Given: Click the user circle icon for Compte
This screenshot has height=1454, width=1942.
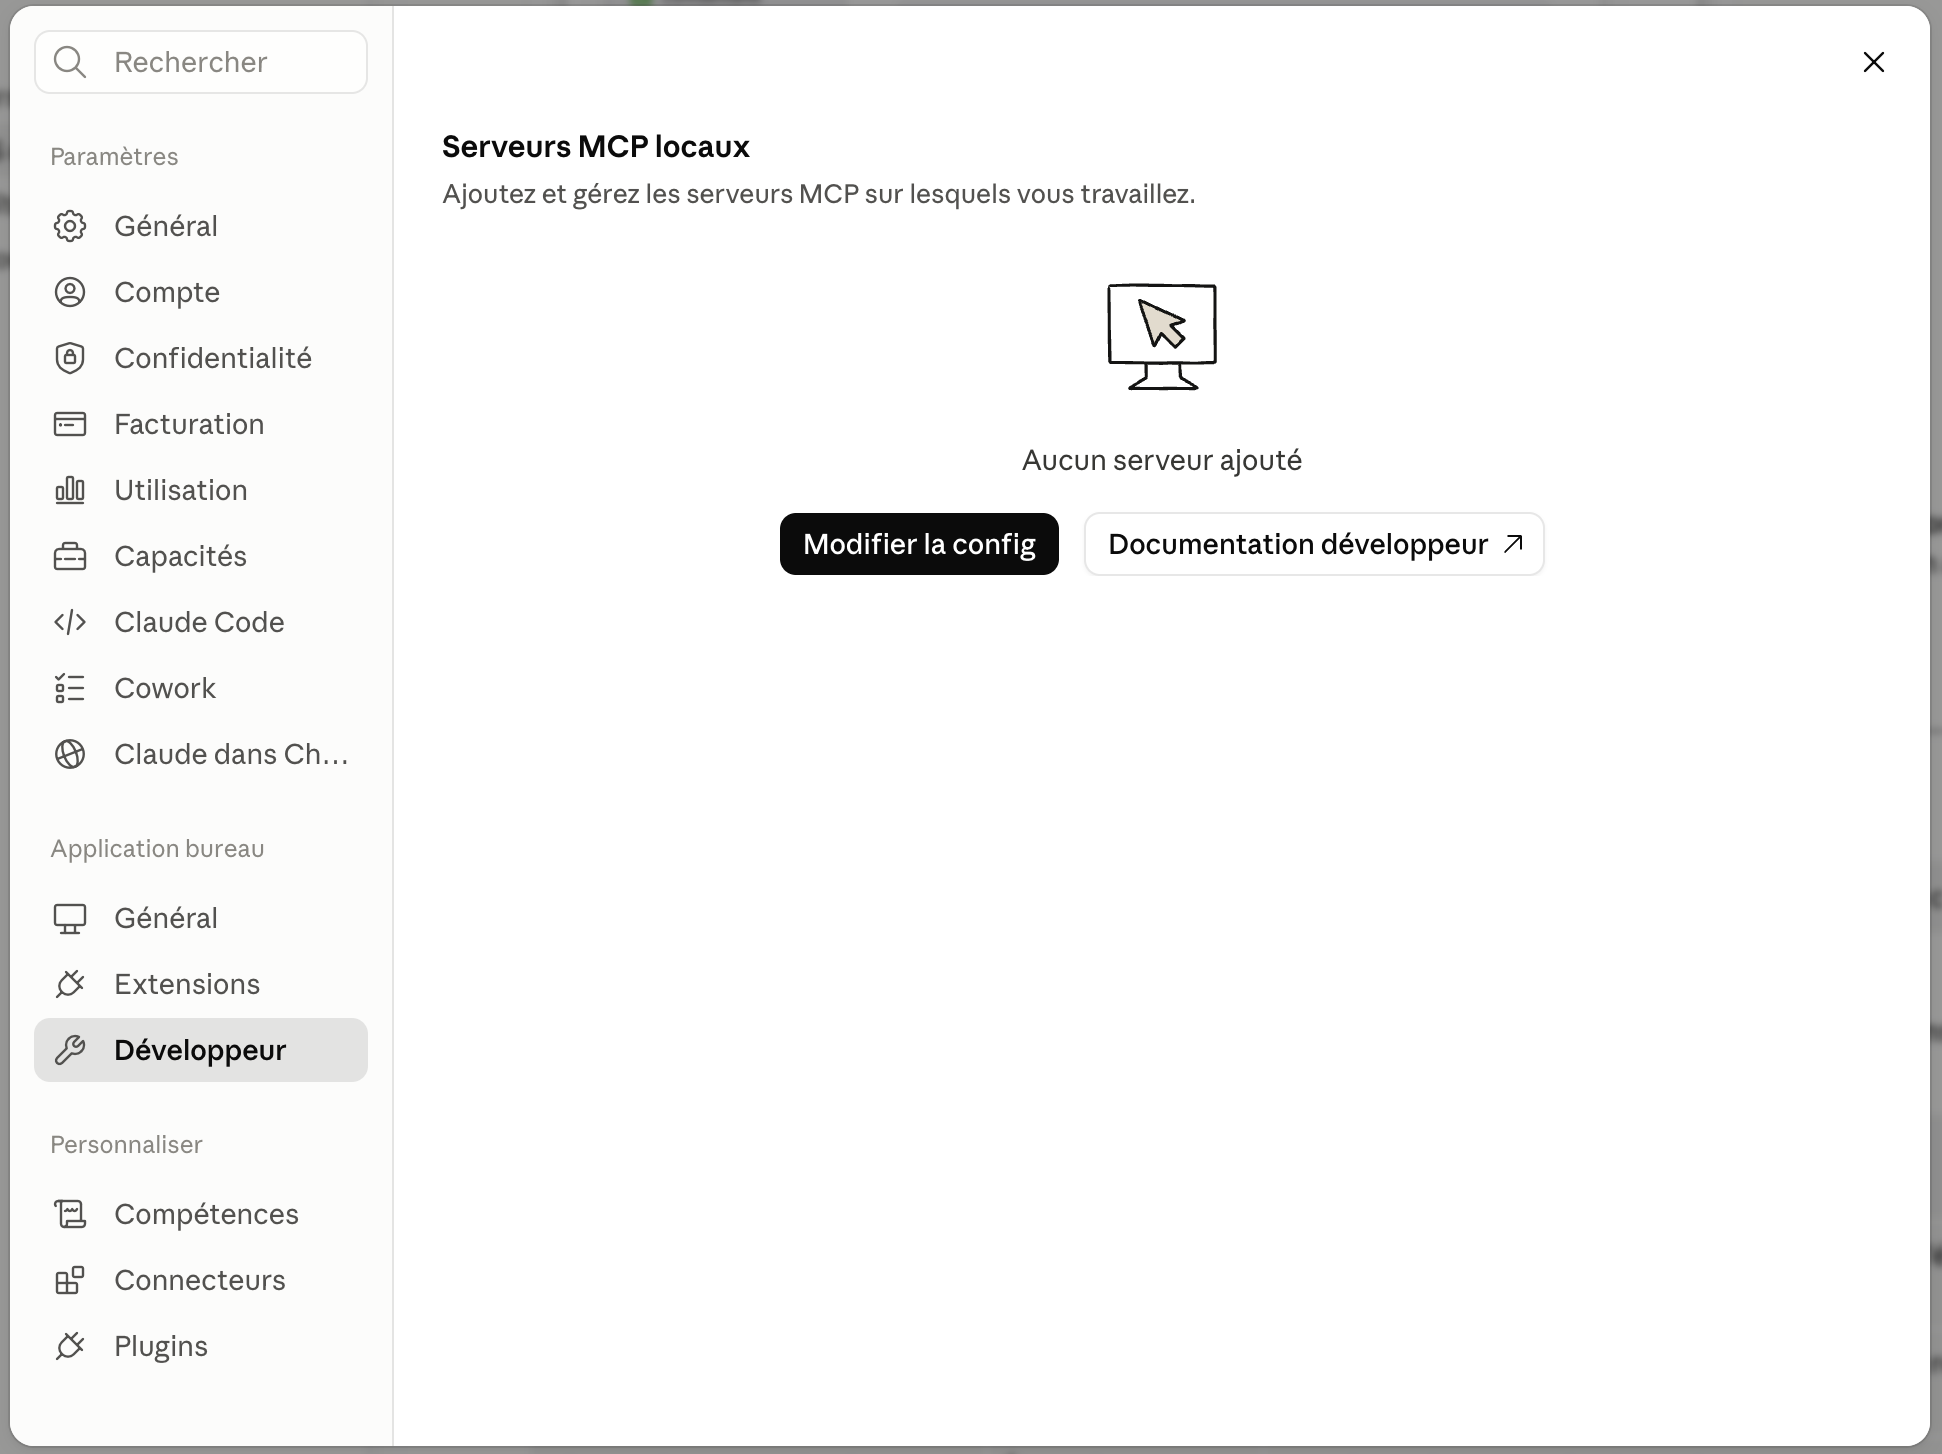Looking at the screenshot, I should [70, 292].
